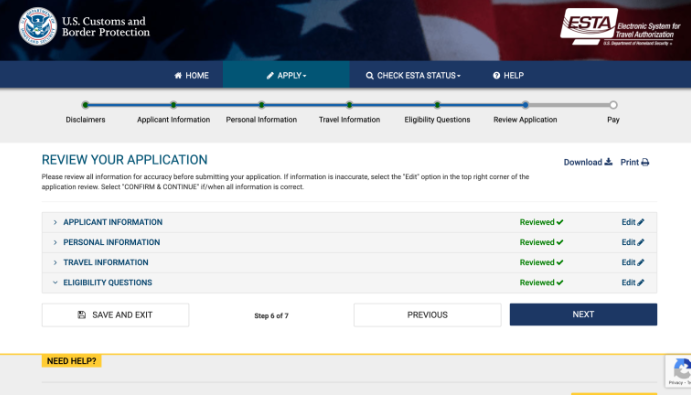
Task: Click the reCAPTCHA badge
Action: pos(679,371)
